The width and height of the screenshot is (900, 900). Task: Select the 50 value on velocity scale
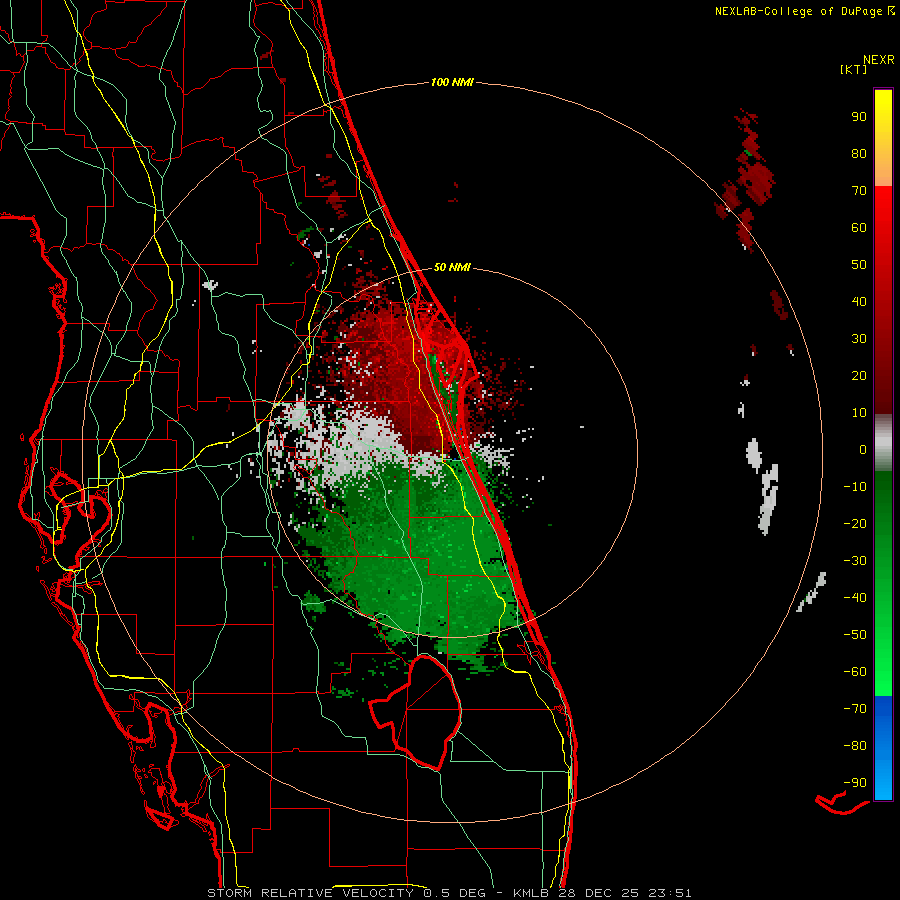click(x=859, y=265)
